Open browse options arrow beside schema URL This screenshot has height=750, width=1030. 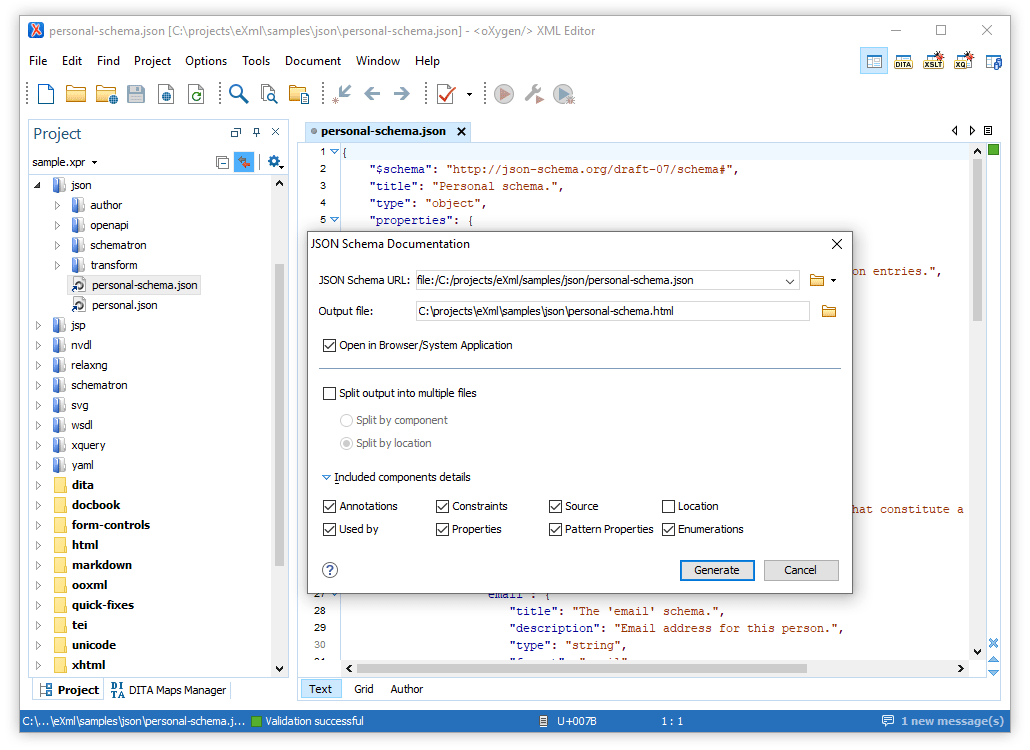[x=834, y=280]
